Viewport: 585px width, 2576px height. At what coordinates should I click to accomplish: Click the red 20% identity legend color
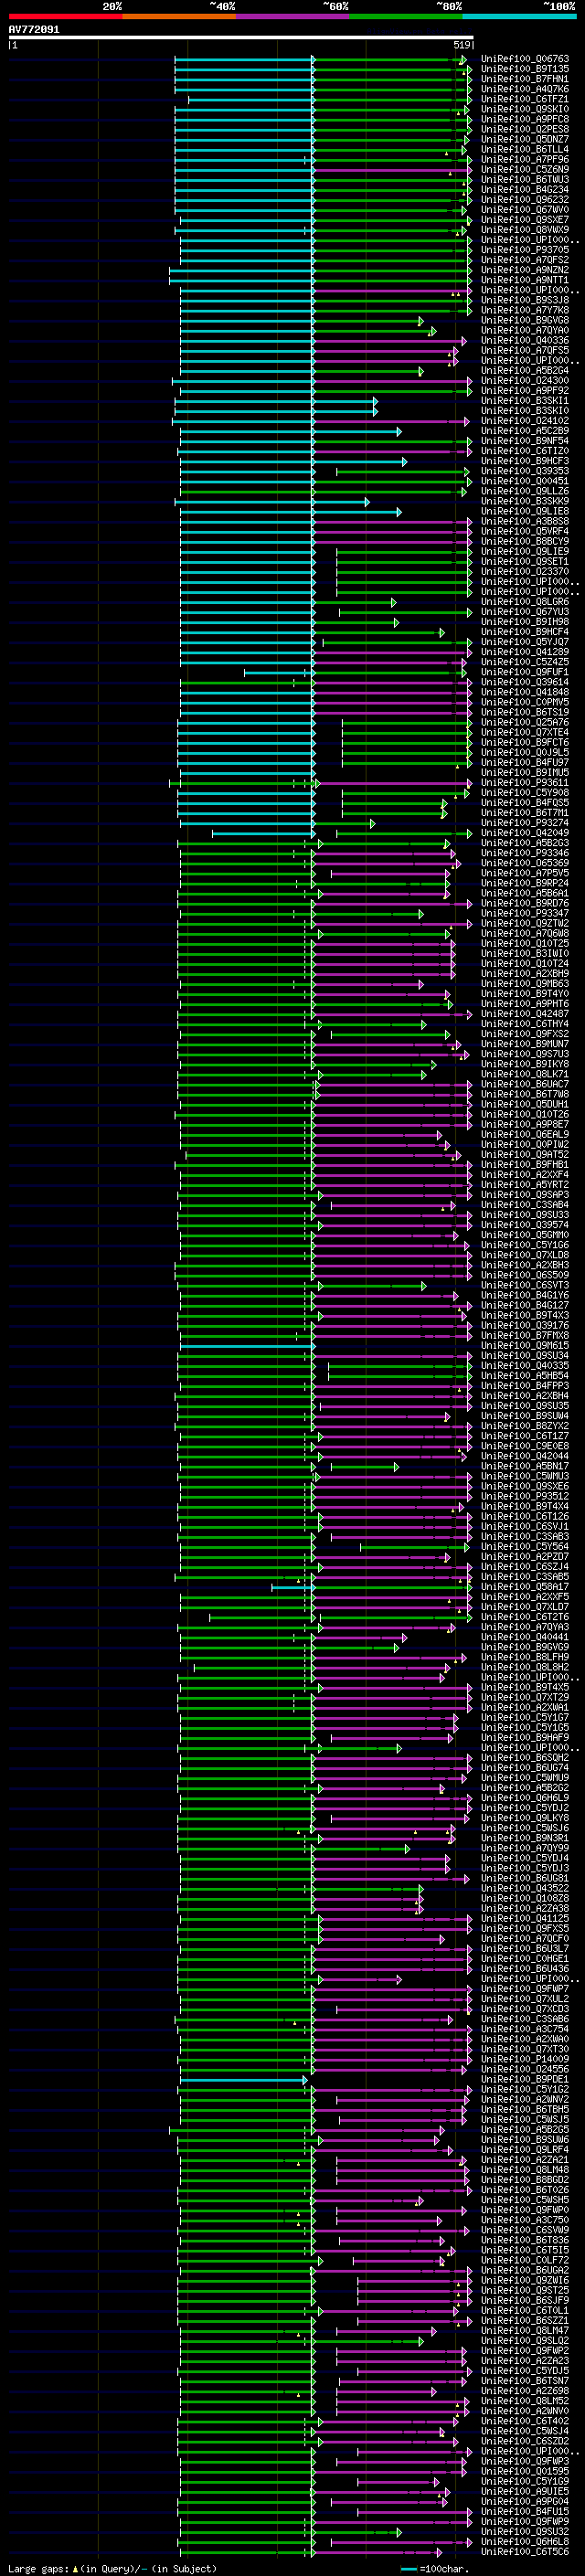65,16
